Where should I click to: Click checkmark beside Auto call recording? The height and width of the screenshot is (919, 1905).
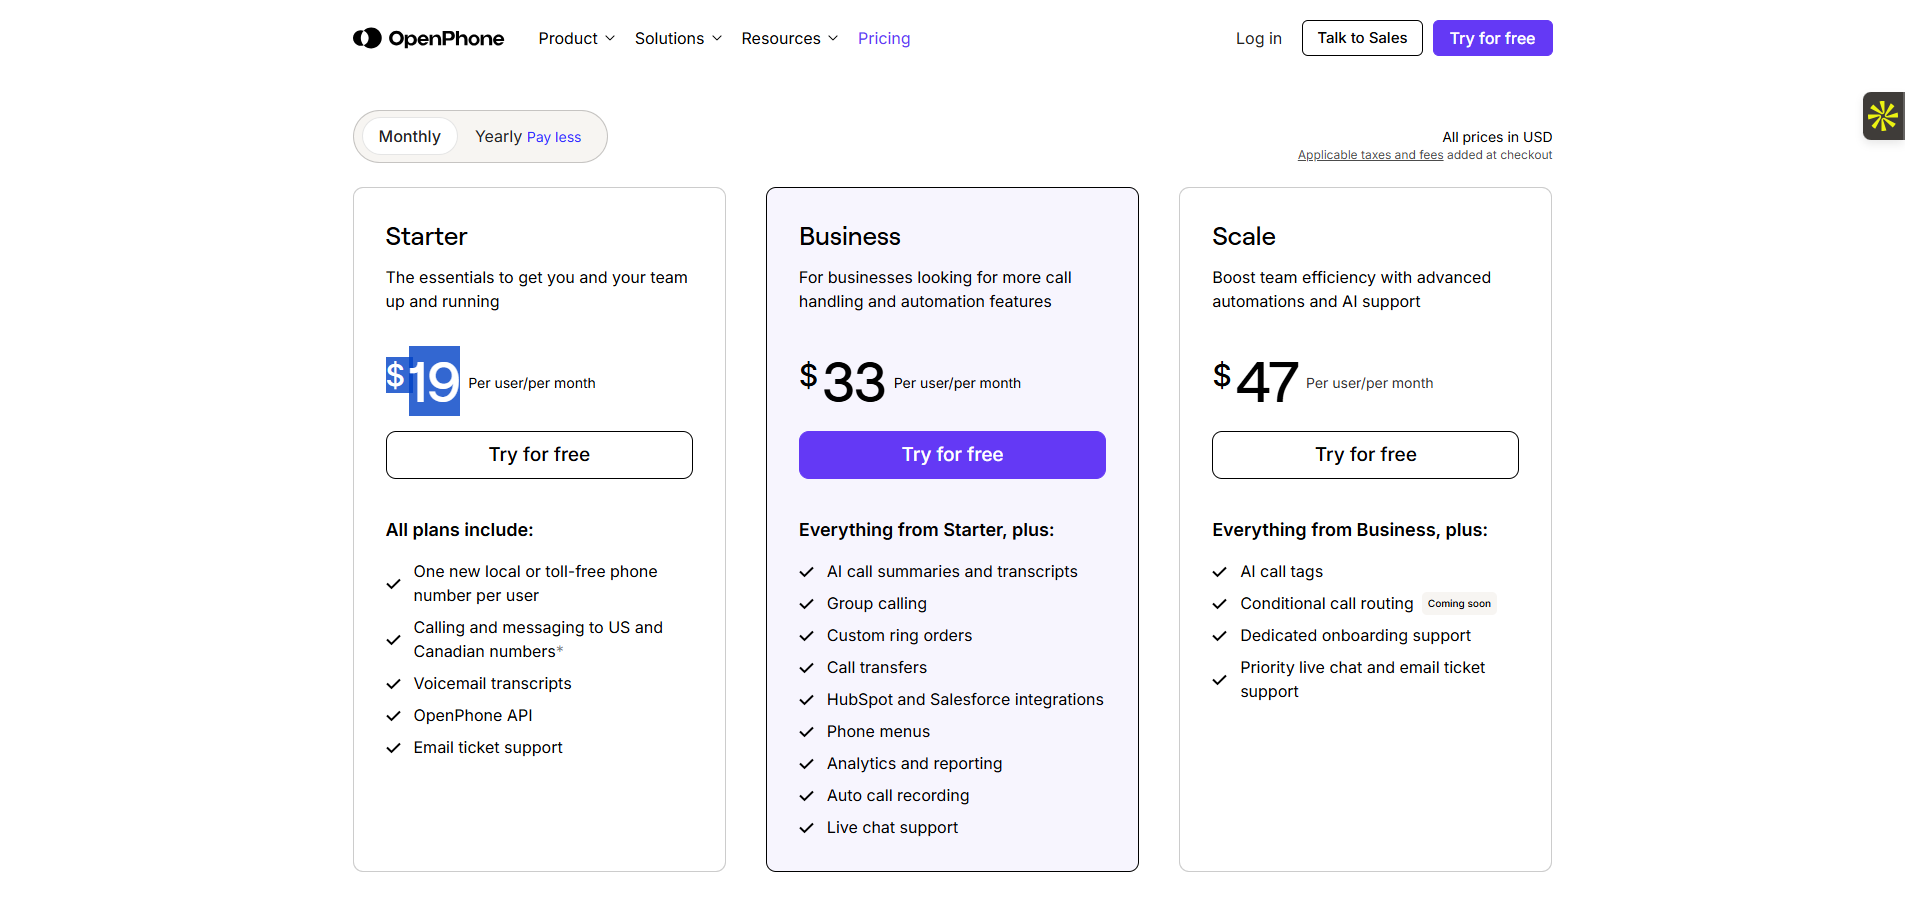(x=806, y=796)
